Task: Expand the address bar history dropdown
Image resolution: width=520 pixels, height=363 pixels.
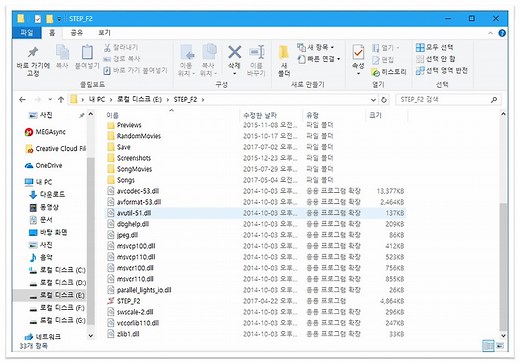Action: (373, 100)
